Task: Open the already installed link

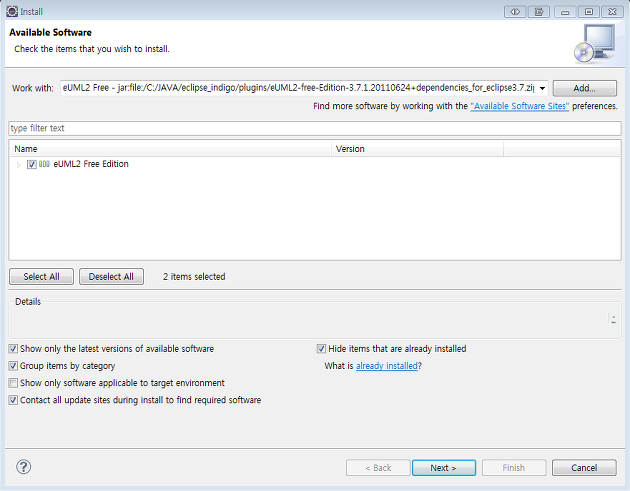Action: 387,366
